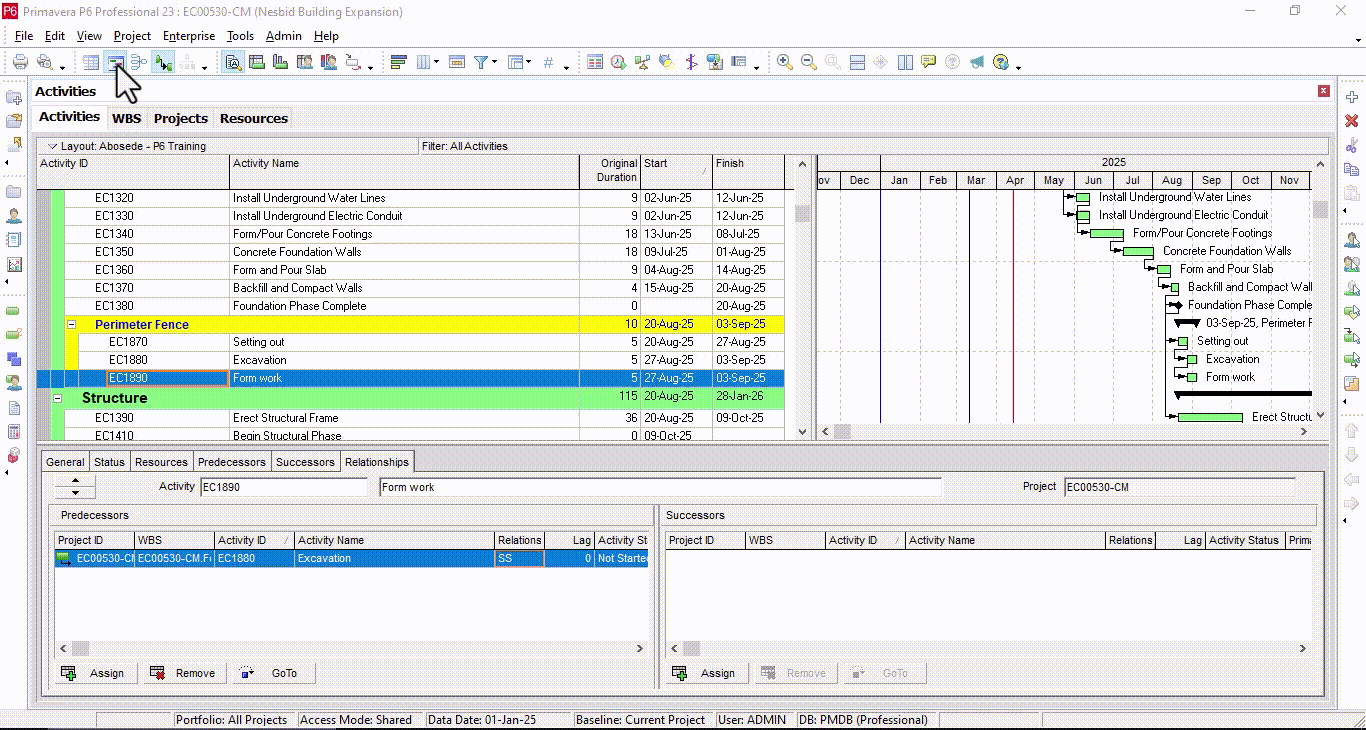The image size is (1366, 730).
Task: Click the Level Resources toolbar icon
Action: [x=643, y=62]
